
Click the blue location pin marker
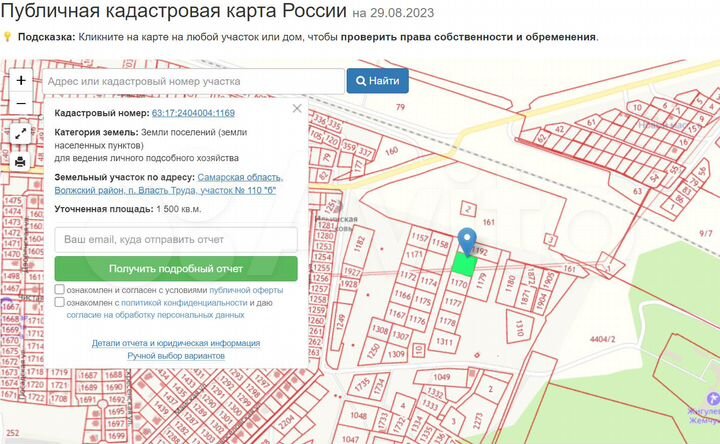point(467,241)
